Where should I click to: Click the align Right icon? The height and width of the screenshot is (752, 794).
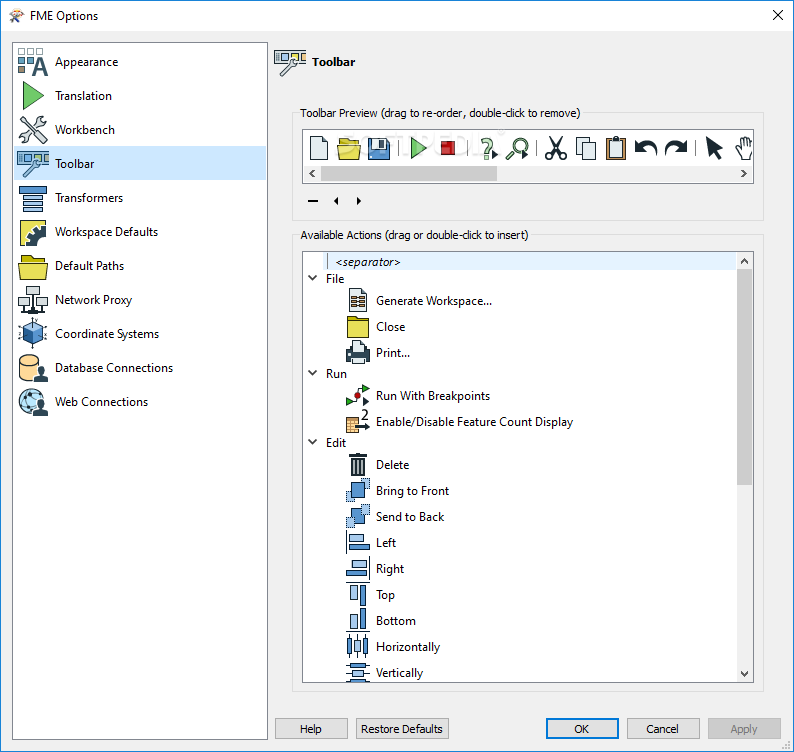358,568
